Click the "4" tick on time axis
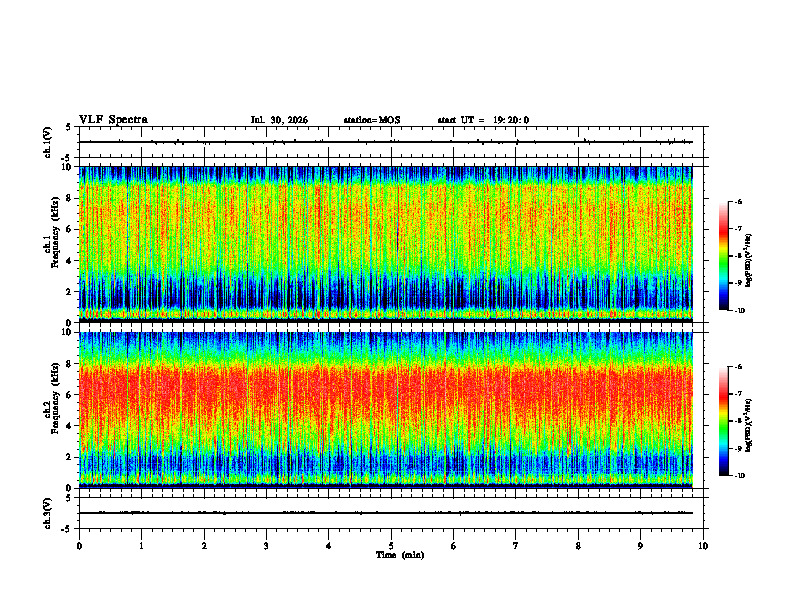Image resolution: width=792 pixels, height=612 pixels. point(329,546)
